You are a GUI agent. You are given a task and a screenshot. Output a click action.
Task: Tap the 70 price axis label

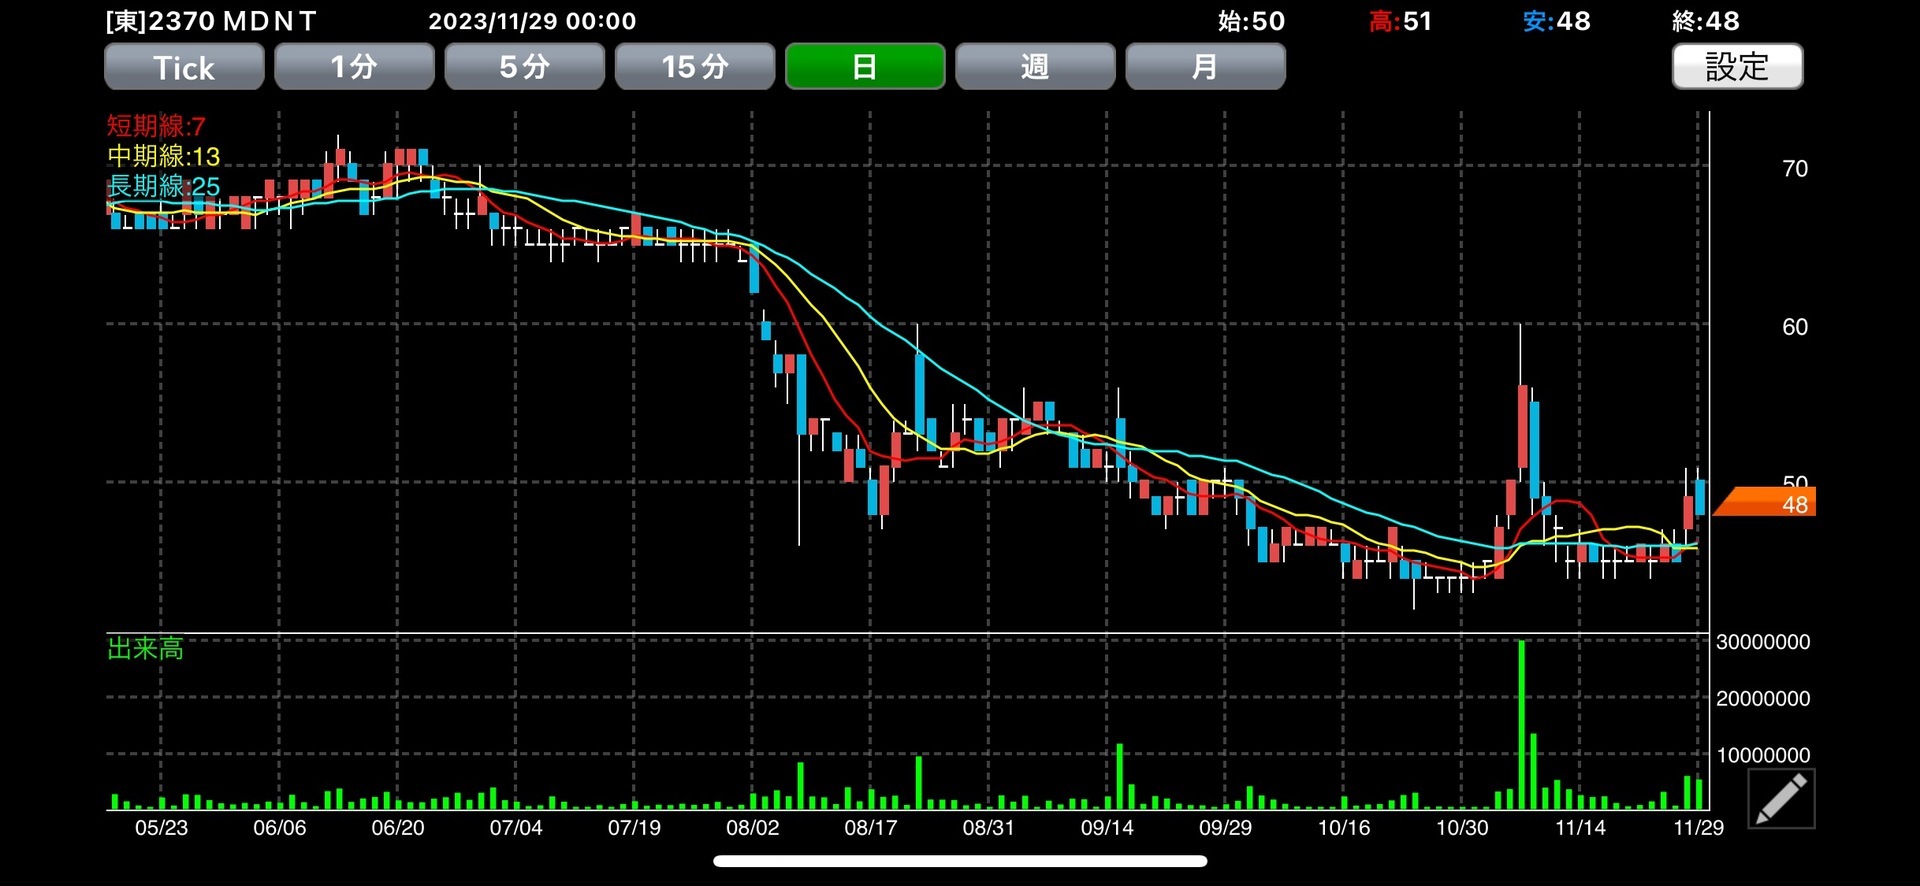pyautogui.click(x=1795, y=169)
